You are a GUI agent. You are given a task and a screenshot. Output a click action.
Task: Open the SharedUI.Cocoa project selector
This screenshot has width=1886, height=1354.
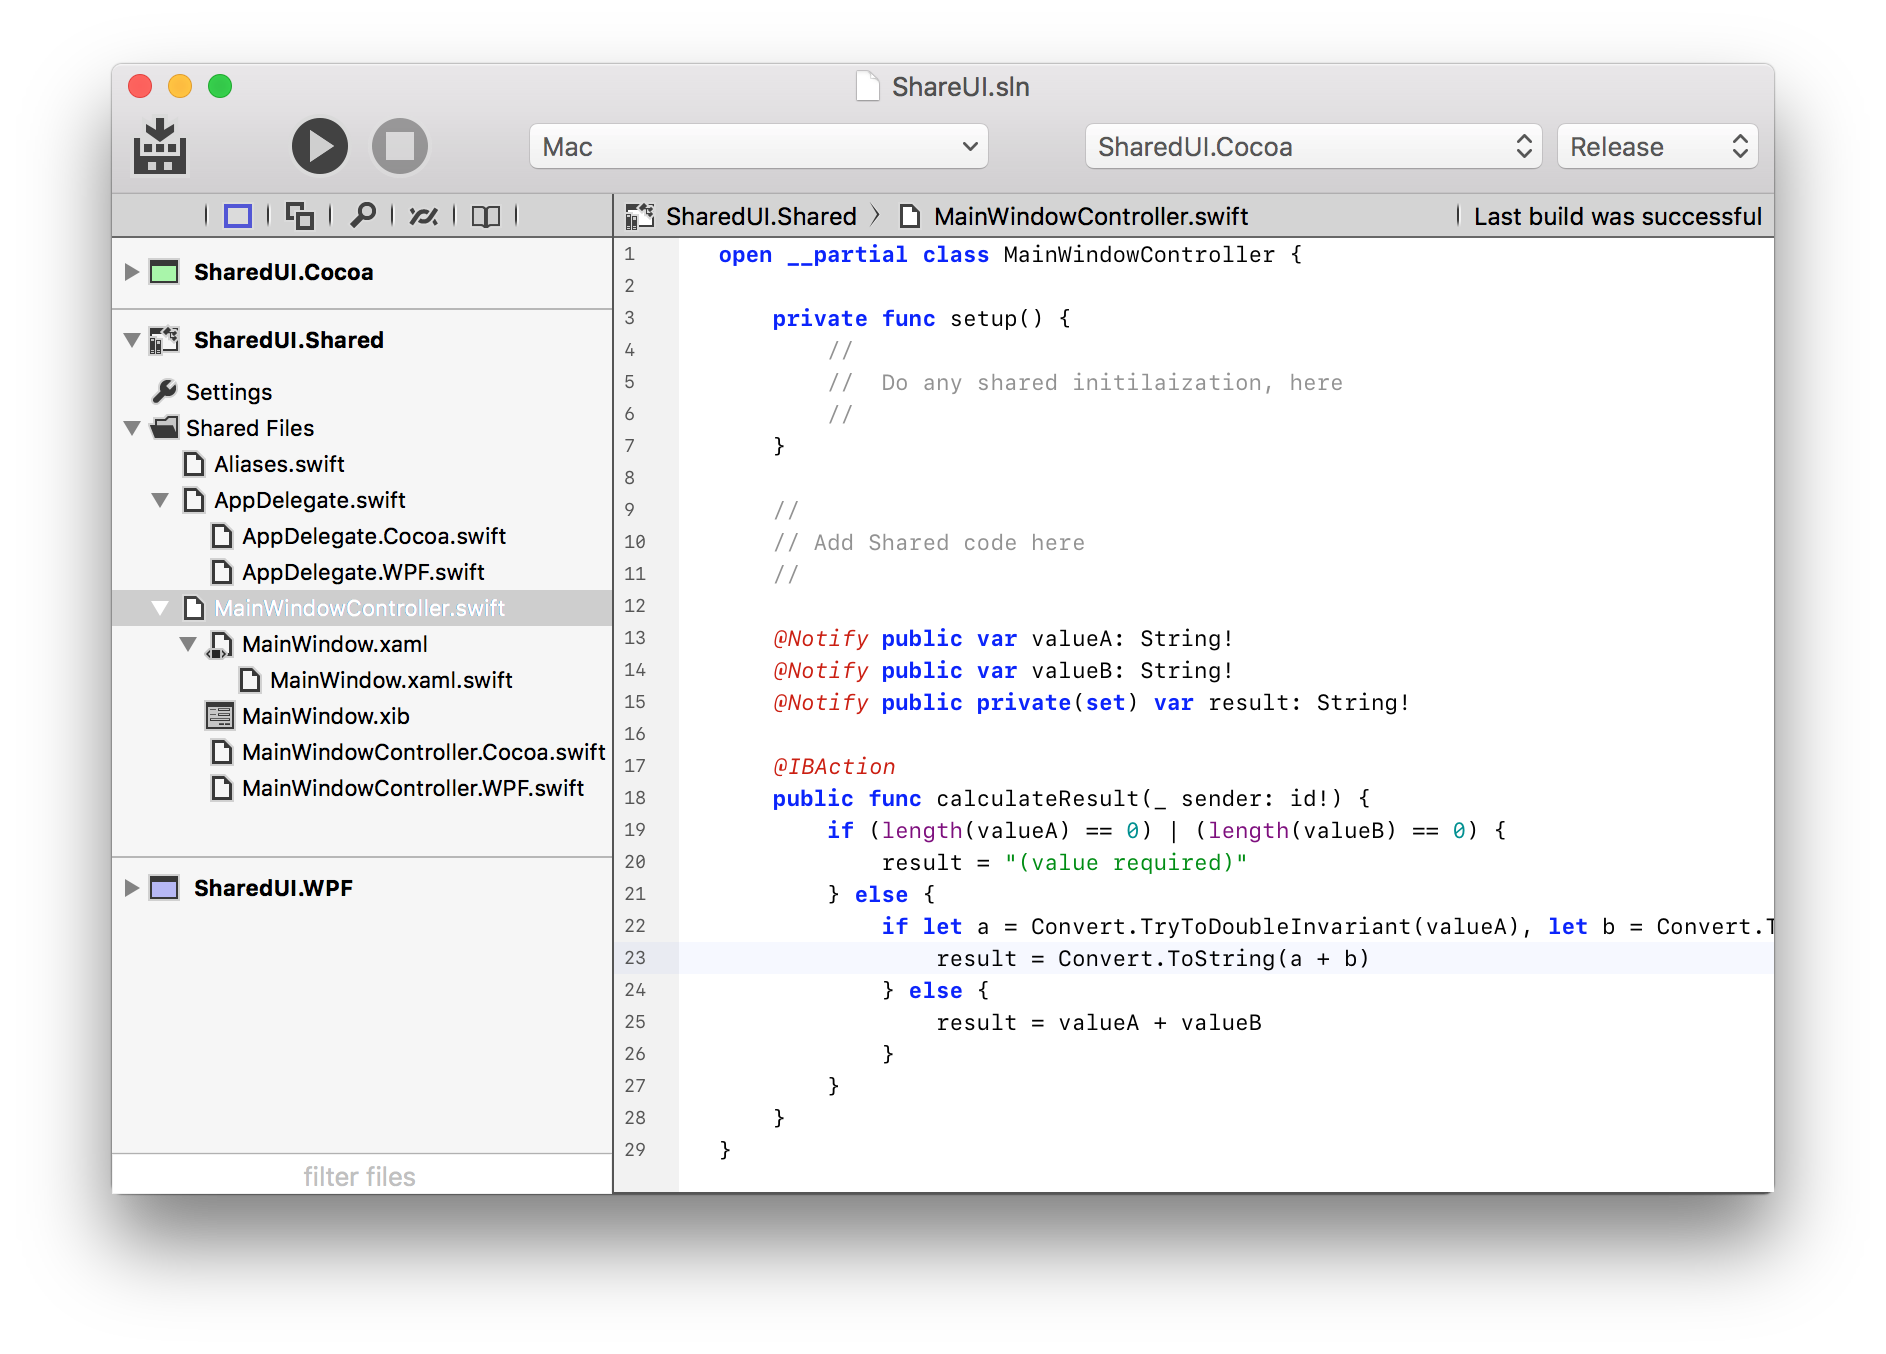tap(1314, 147)
